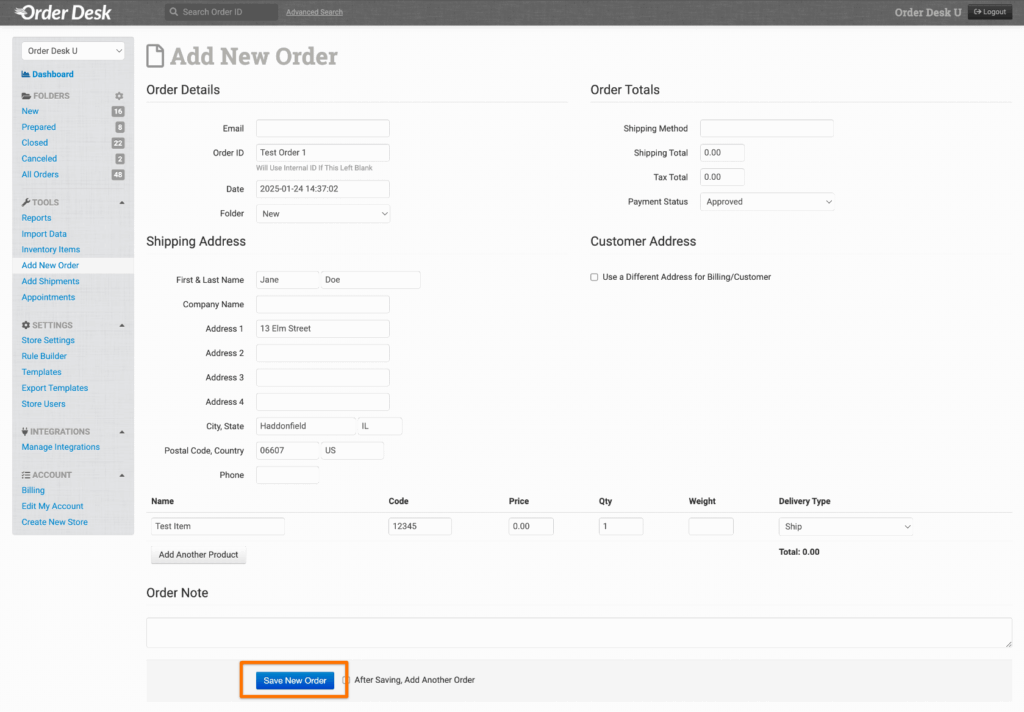The image size is (1024, 712).
Task: Open the Folders settings gear icon
Action: coord(119,96)
